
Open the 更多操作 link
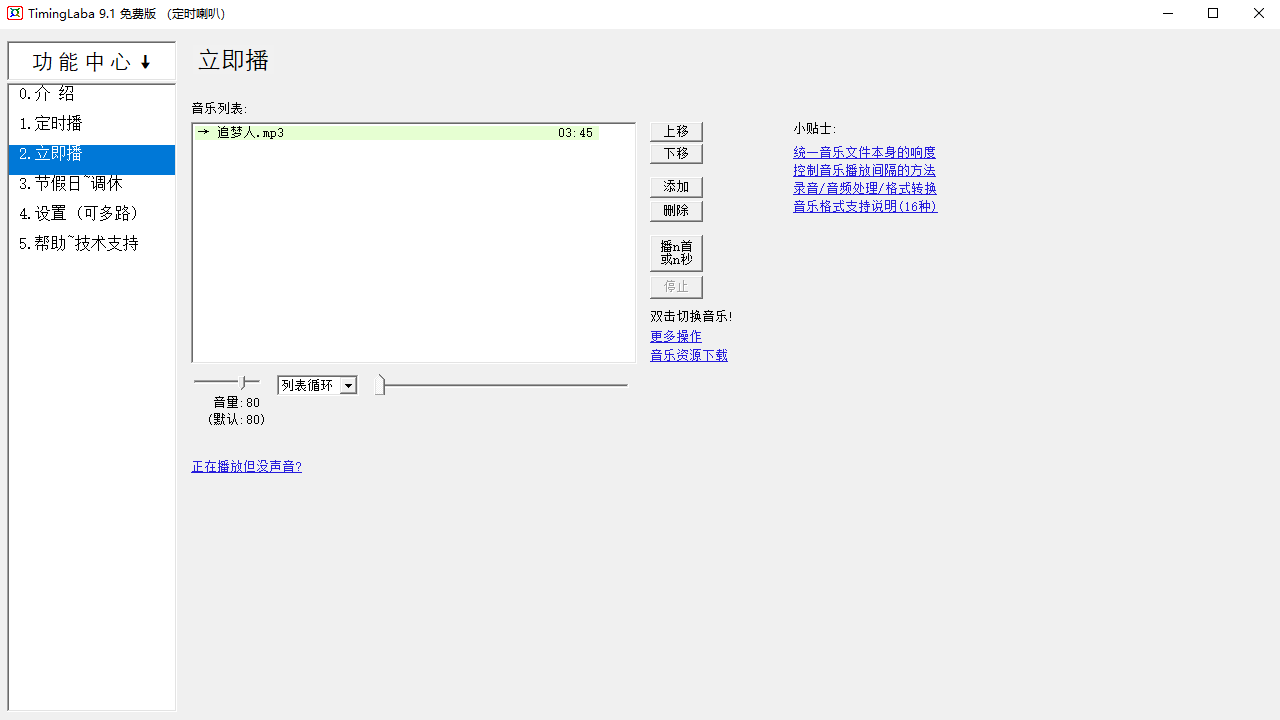pos(676,337)
